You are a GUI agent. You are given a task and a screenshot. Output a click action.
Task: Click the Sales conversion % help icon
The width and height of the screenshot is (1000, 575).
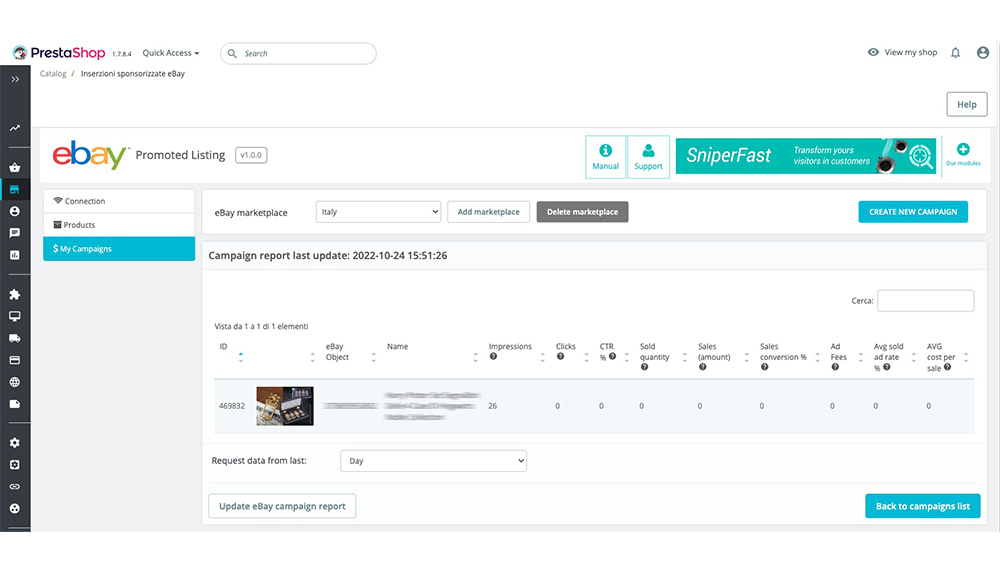pyautogui.click(x=764, y=367)
